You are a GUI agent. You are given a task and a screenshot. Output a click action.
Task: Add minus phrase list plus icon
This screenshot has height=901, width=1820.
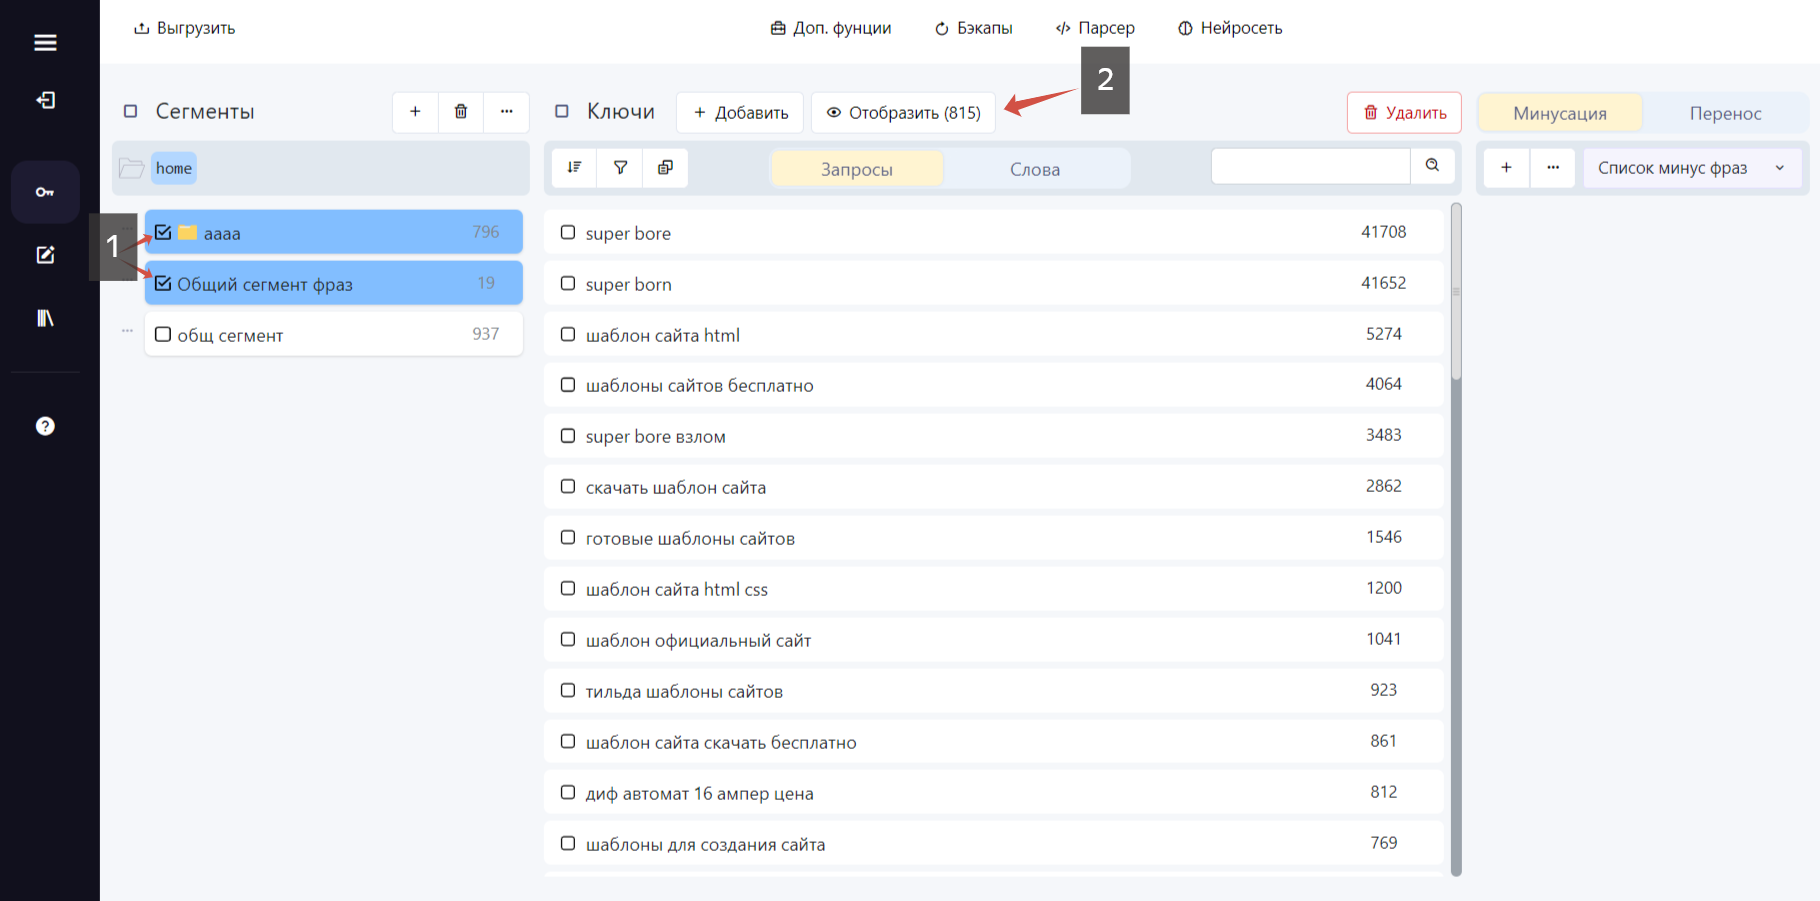[x=1506, y=168]
